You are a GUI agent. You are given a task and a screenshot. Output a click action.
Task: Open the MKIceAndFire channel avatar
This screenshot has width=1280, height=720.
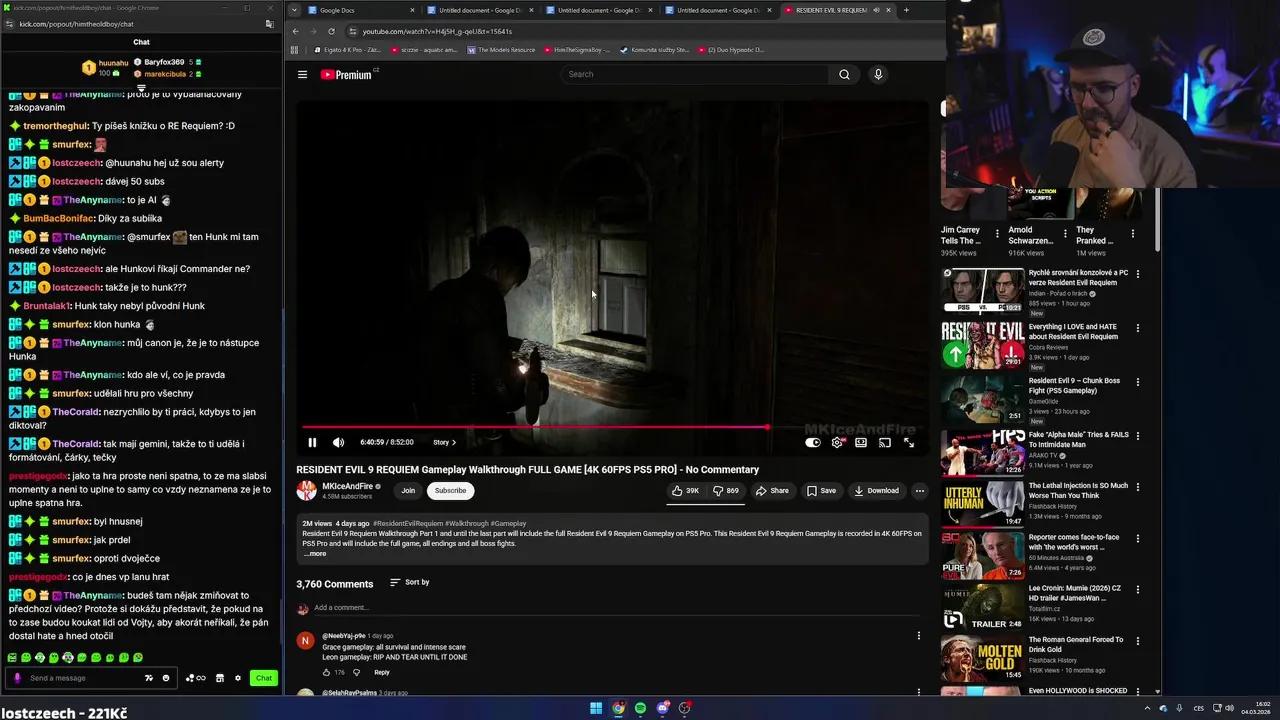tap(306, 490)
